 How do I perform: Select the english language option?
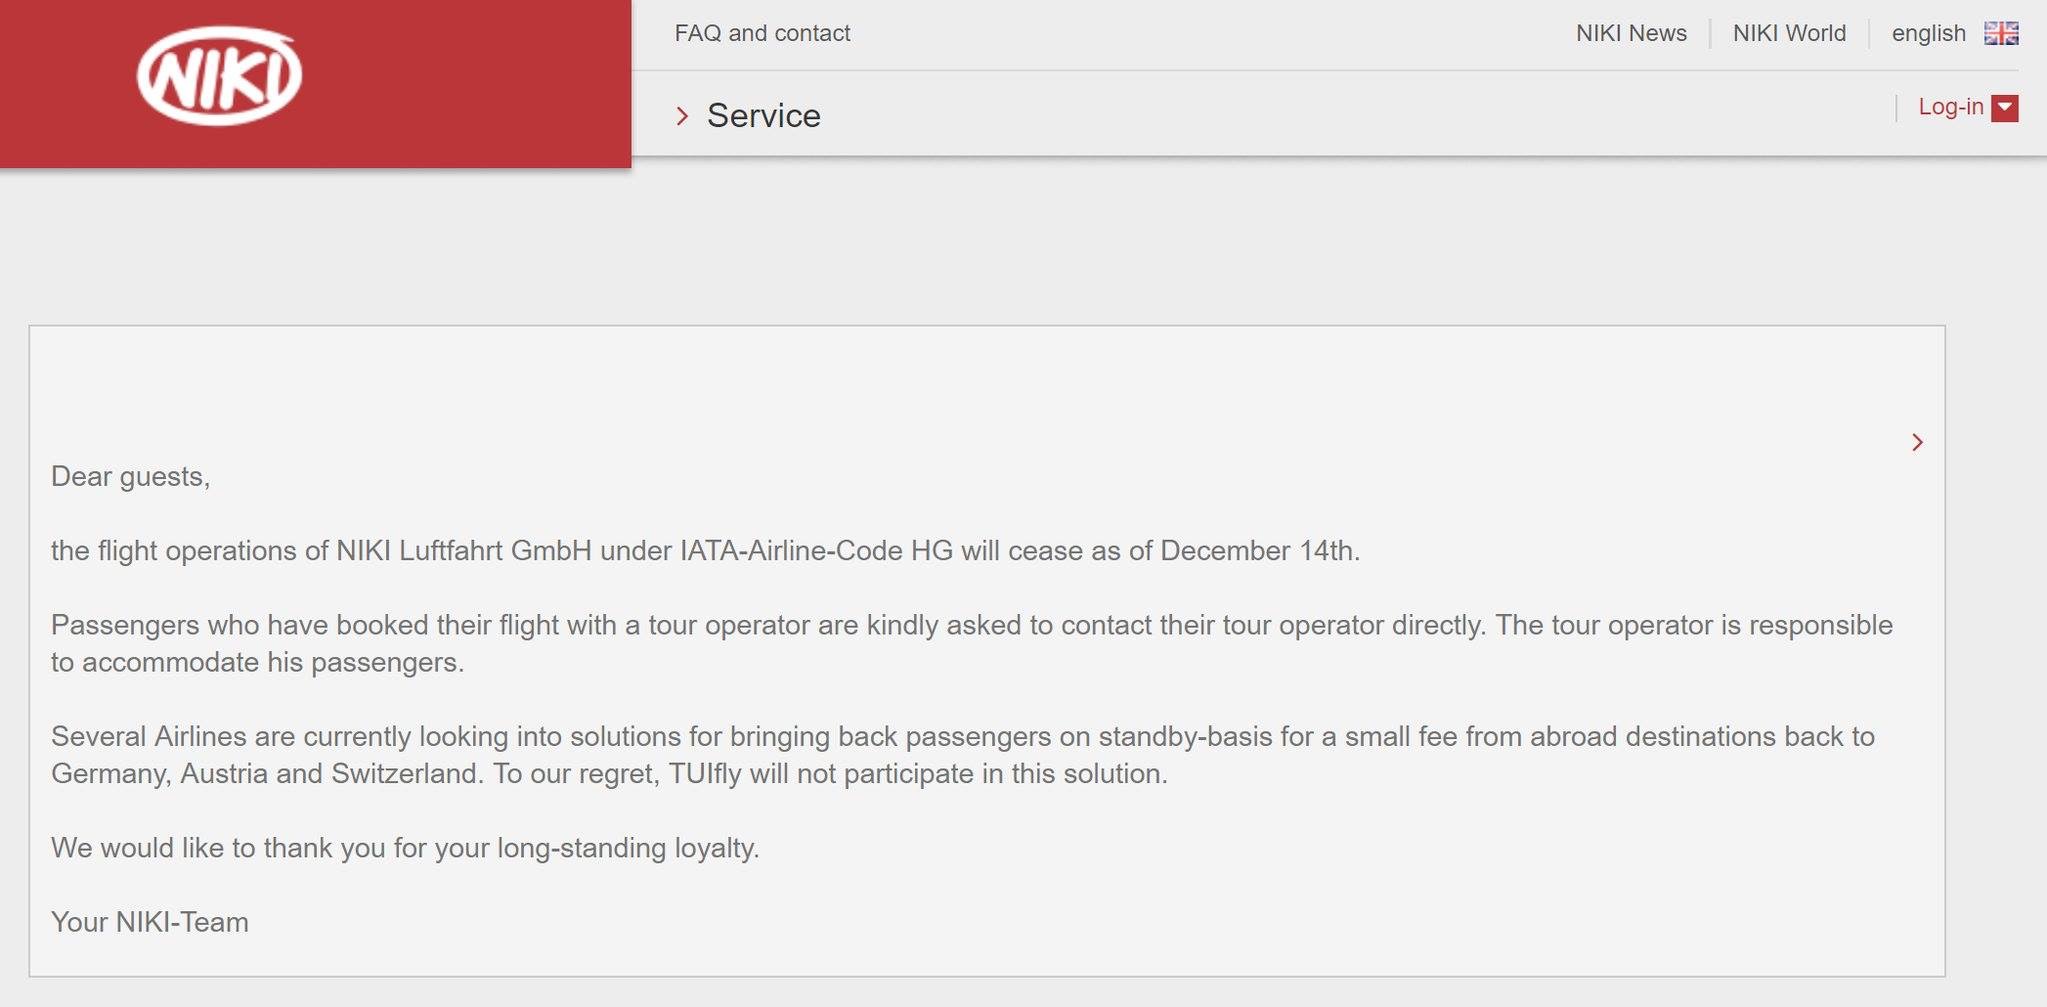pyautogui.click(x=1928, y=33)
